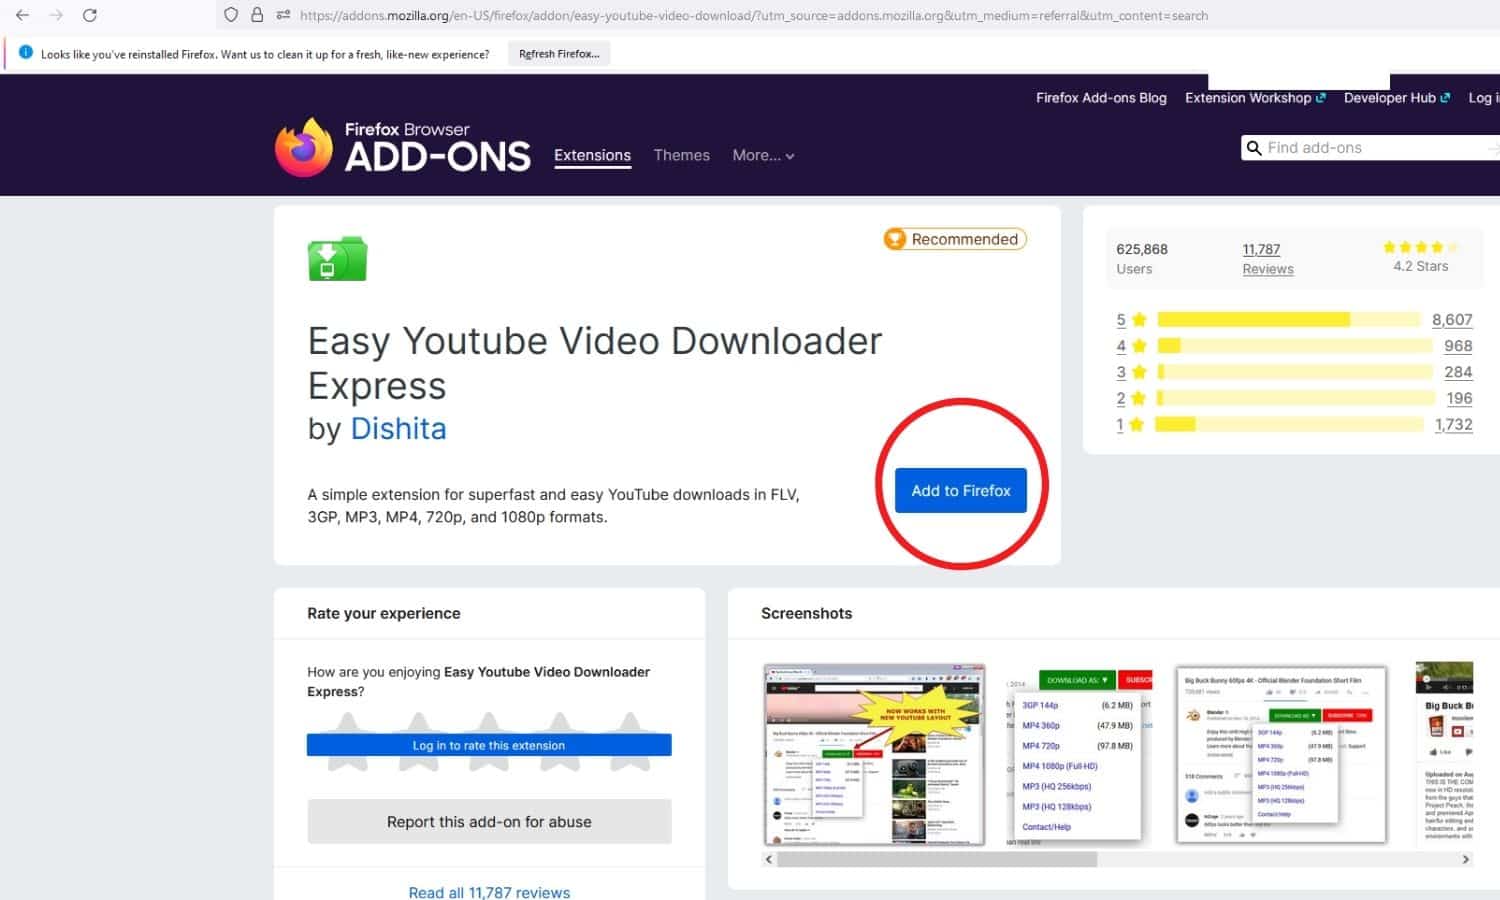The width and height of the screenshot is (1500, 900).
Task: Open Developer Hub link
Action: [x=1397, y=98]
